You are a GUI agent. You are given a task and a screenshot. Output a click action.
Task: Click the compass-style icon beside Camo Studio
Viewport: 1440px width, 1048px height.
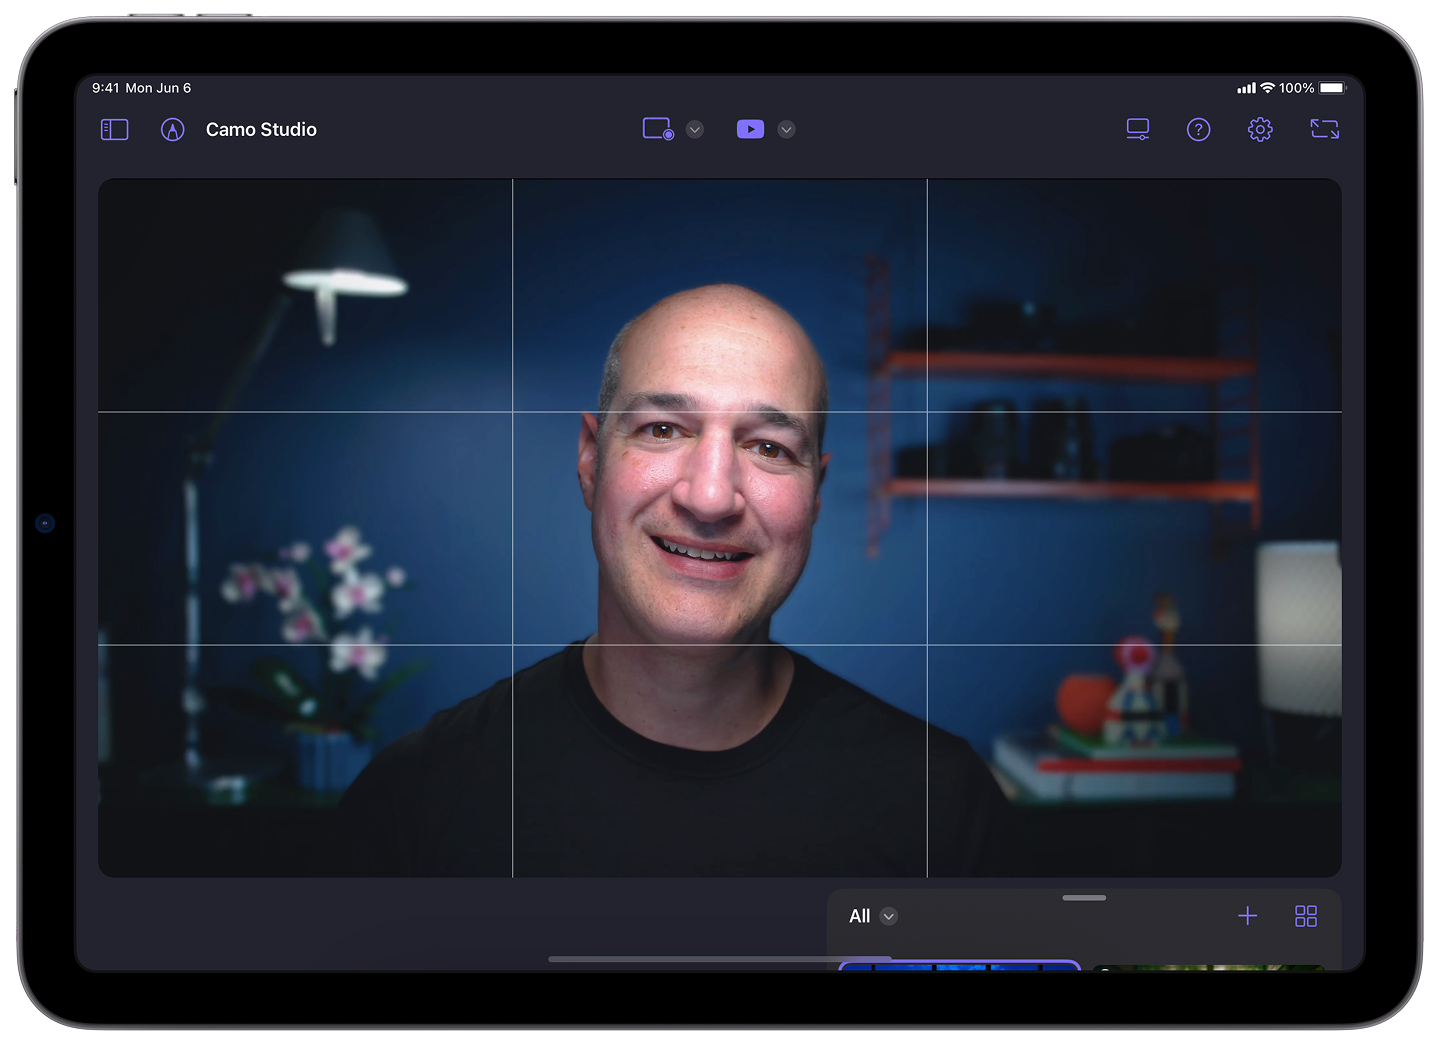[173, 130]
